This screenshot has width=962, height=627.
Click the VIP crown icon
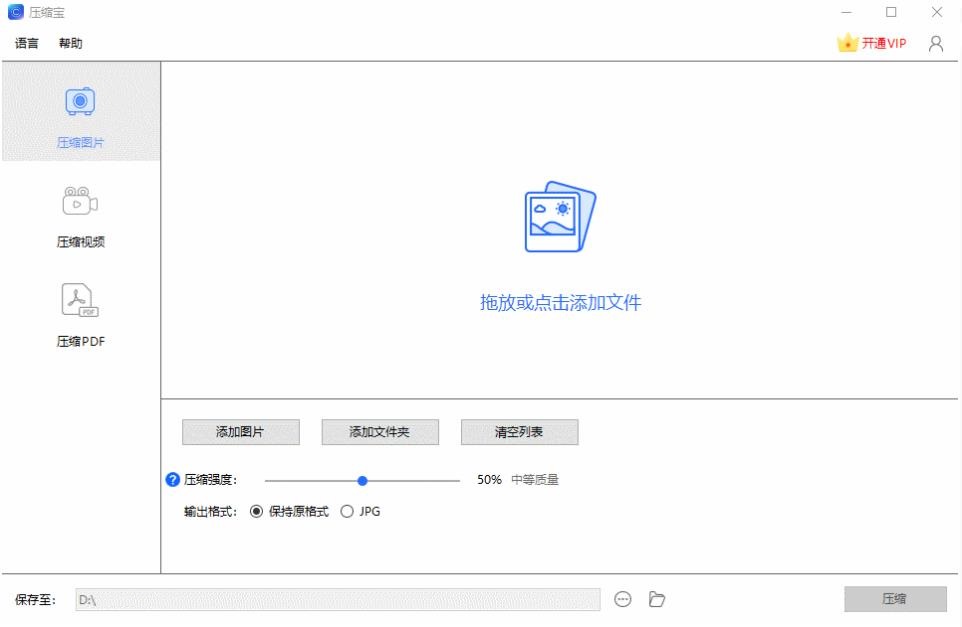[846, 42]
